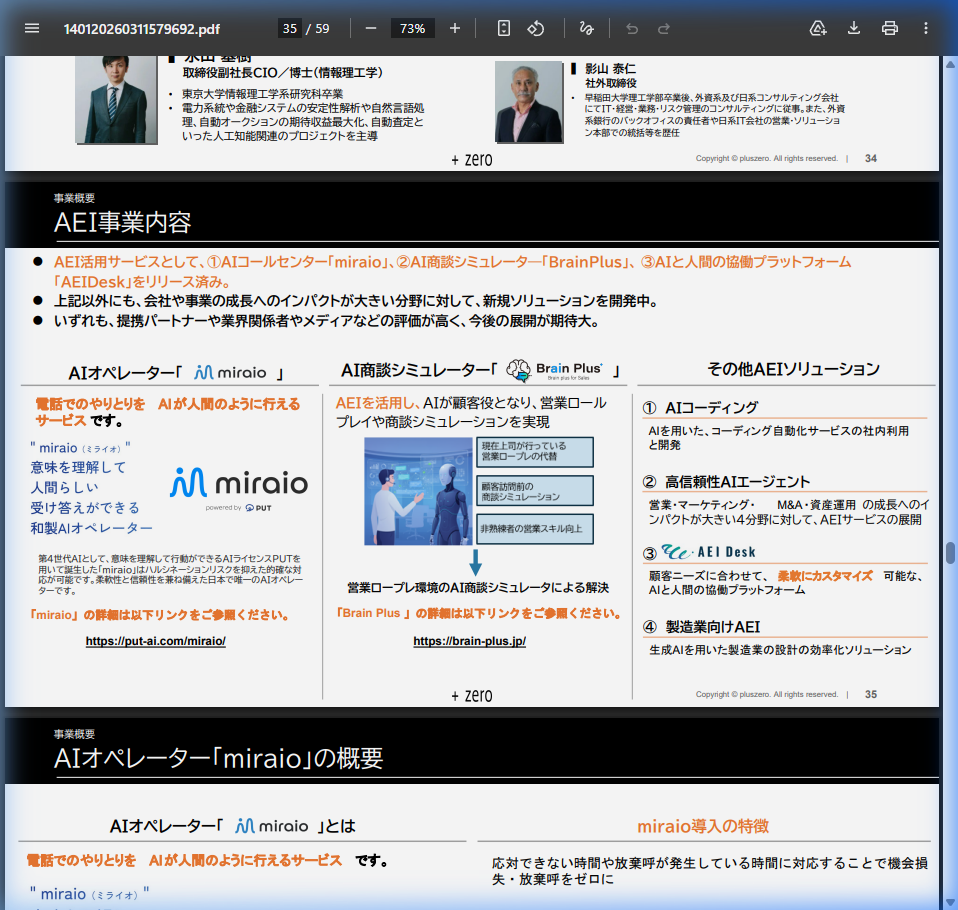This screenshot has height=910, width=958.
Task: Click the Add to Collections icon
Action: [x=818, y=28]
